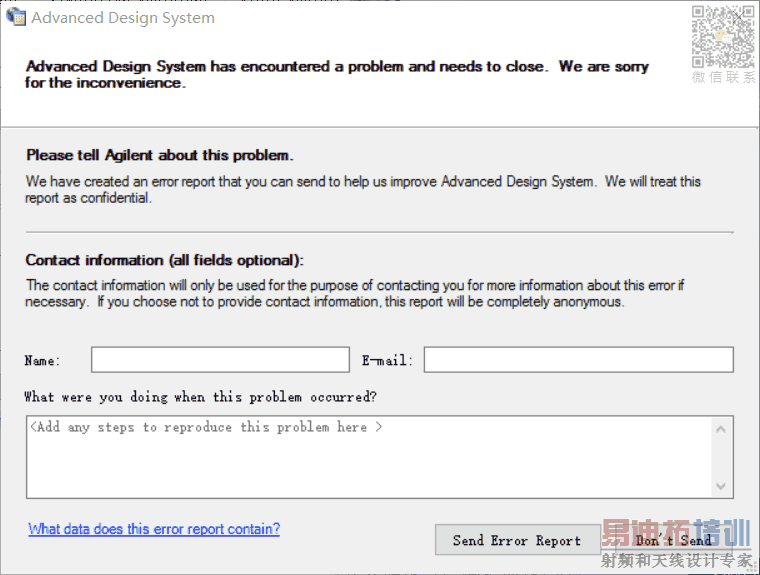Click the Advanced Design System title bar icon
Screen dimensions: 760x575
16,17
